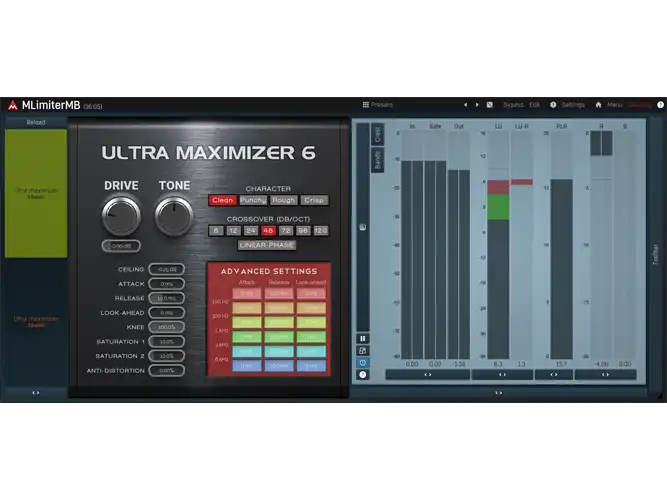667x500 pixels.
Task: Select the dark Ultra maximizer device below
Action: point(36,322)
